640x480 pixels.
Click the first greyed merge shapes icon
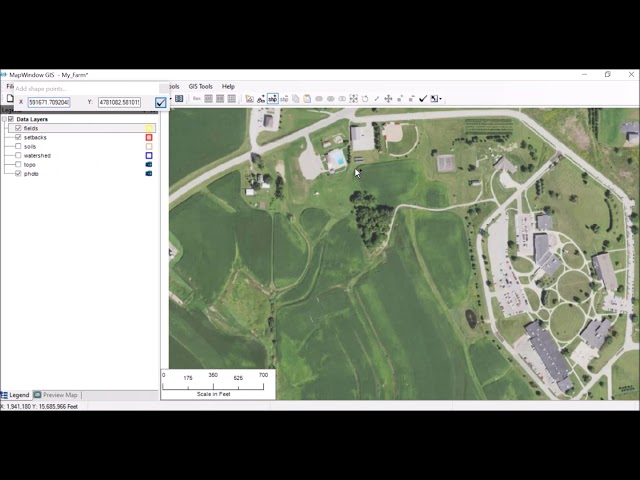319,99
